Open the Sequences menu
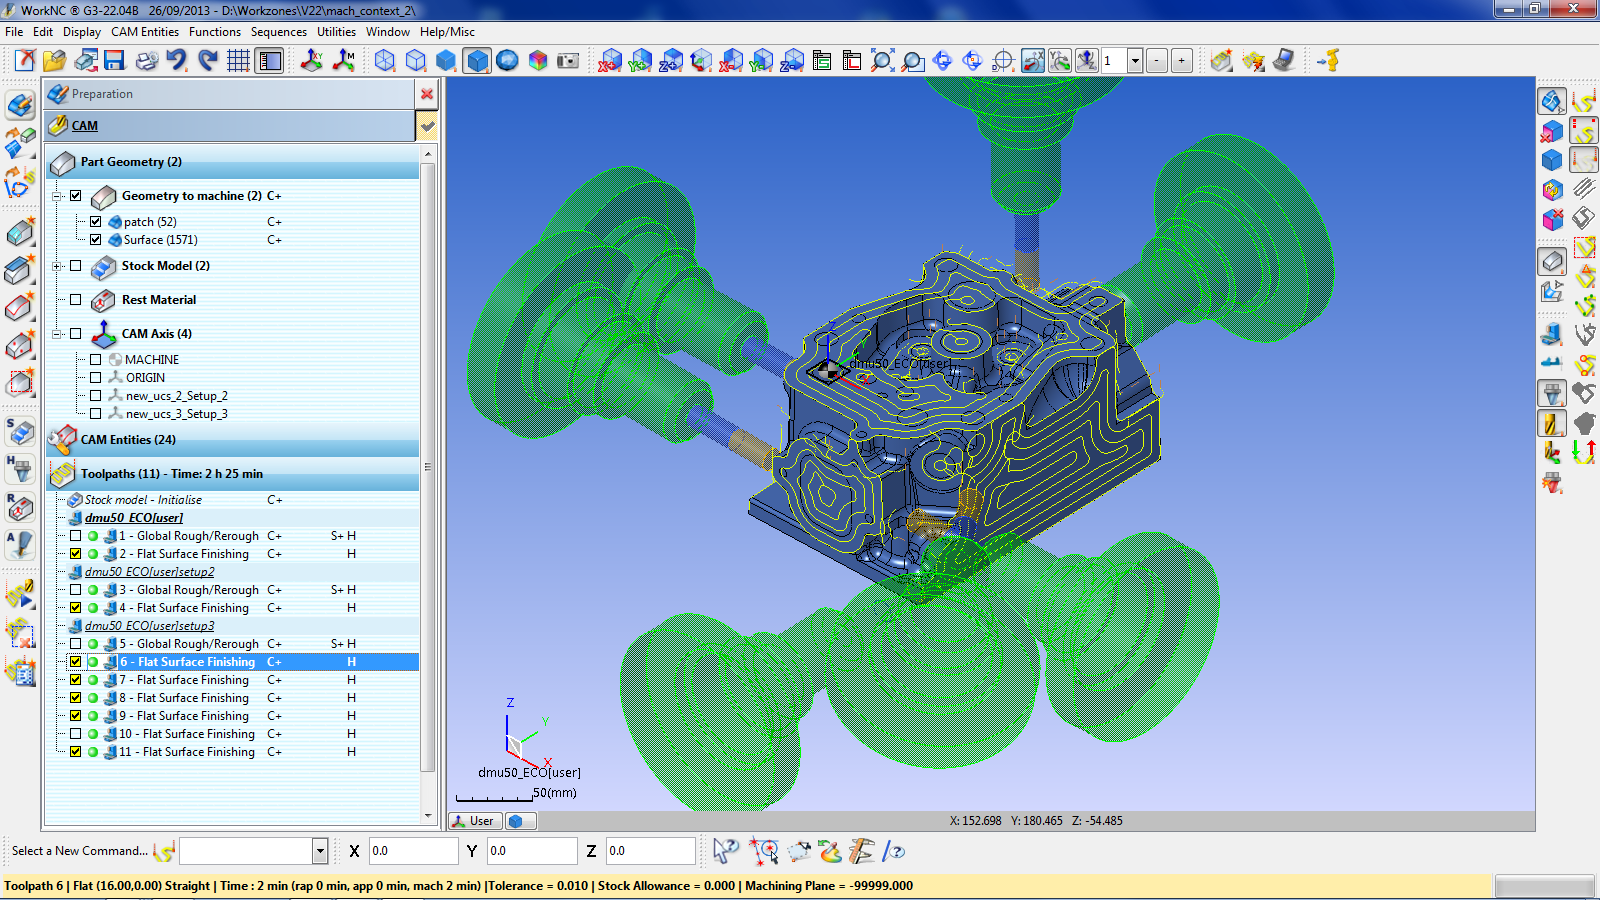Image resolution: width=1600 pixels, height=900 pixels. 278,32
